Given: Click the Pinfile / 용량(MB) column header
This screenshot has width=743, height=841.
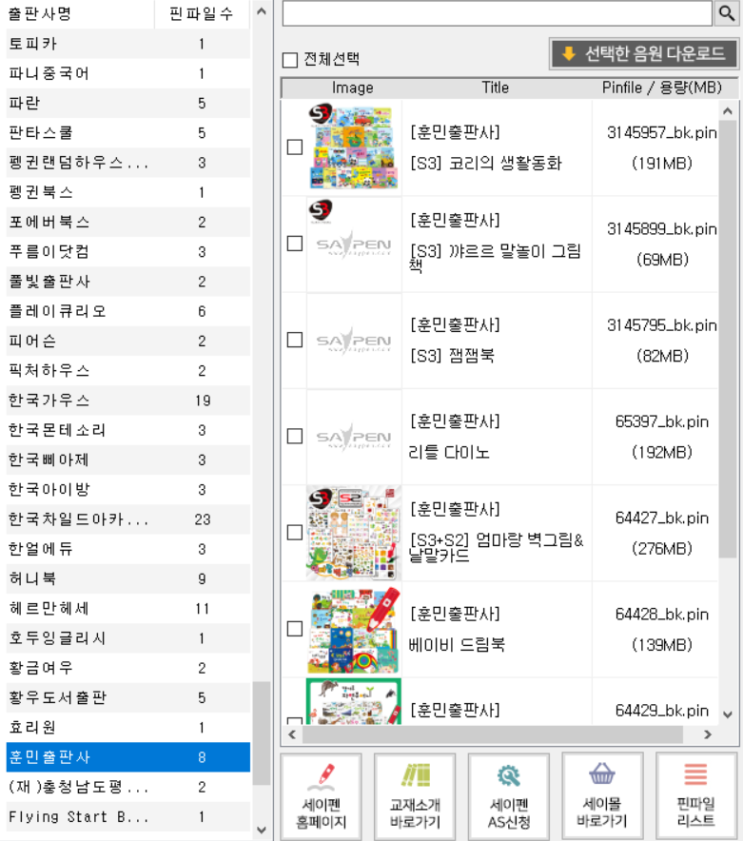Looking at the screenshot, I should [661, 87].
